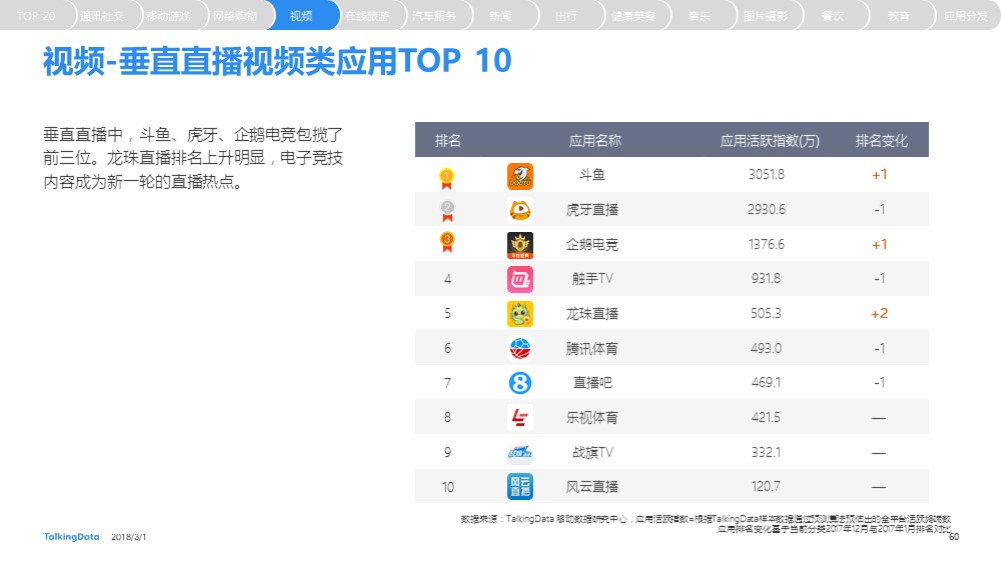Switch to the 教育 tab
Image resolution: width=1001 pixels, height=563 pixels.
pyautogui.click(x=899, y=15)
